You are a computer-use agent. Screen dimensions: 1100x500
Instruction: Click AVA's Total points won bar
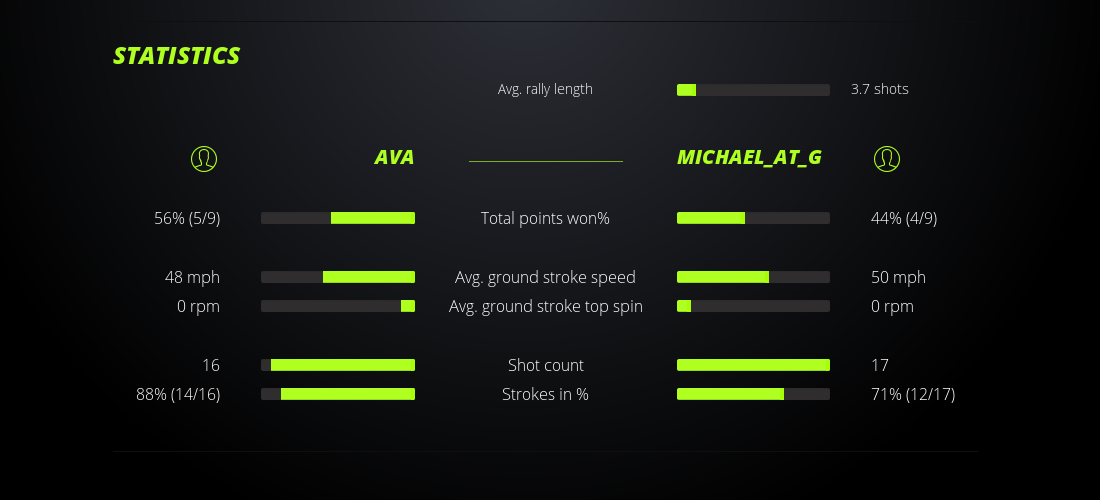(x=338, y=218)
